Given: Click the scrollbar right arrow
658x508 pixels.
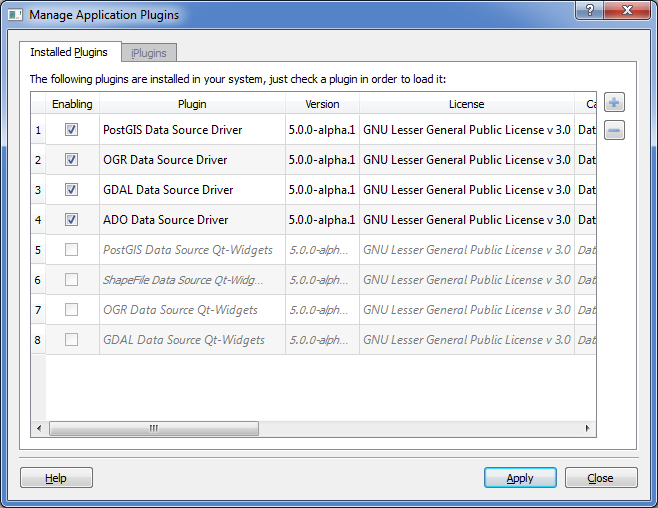Looking at the screenshot, I should [588, 428].
